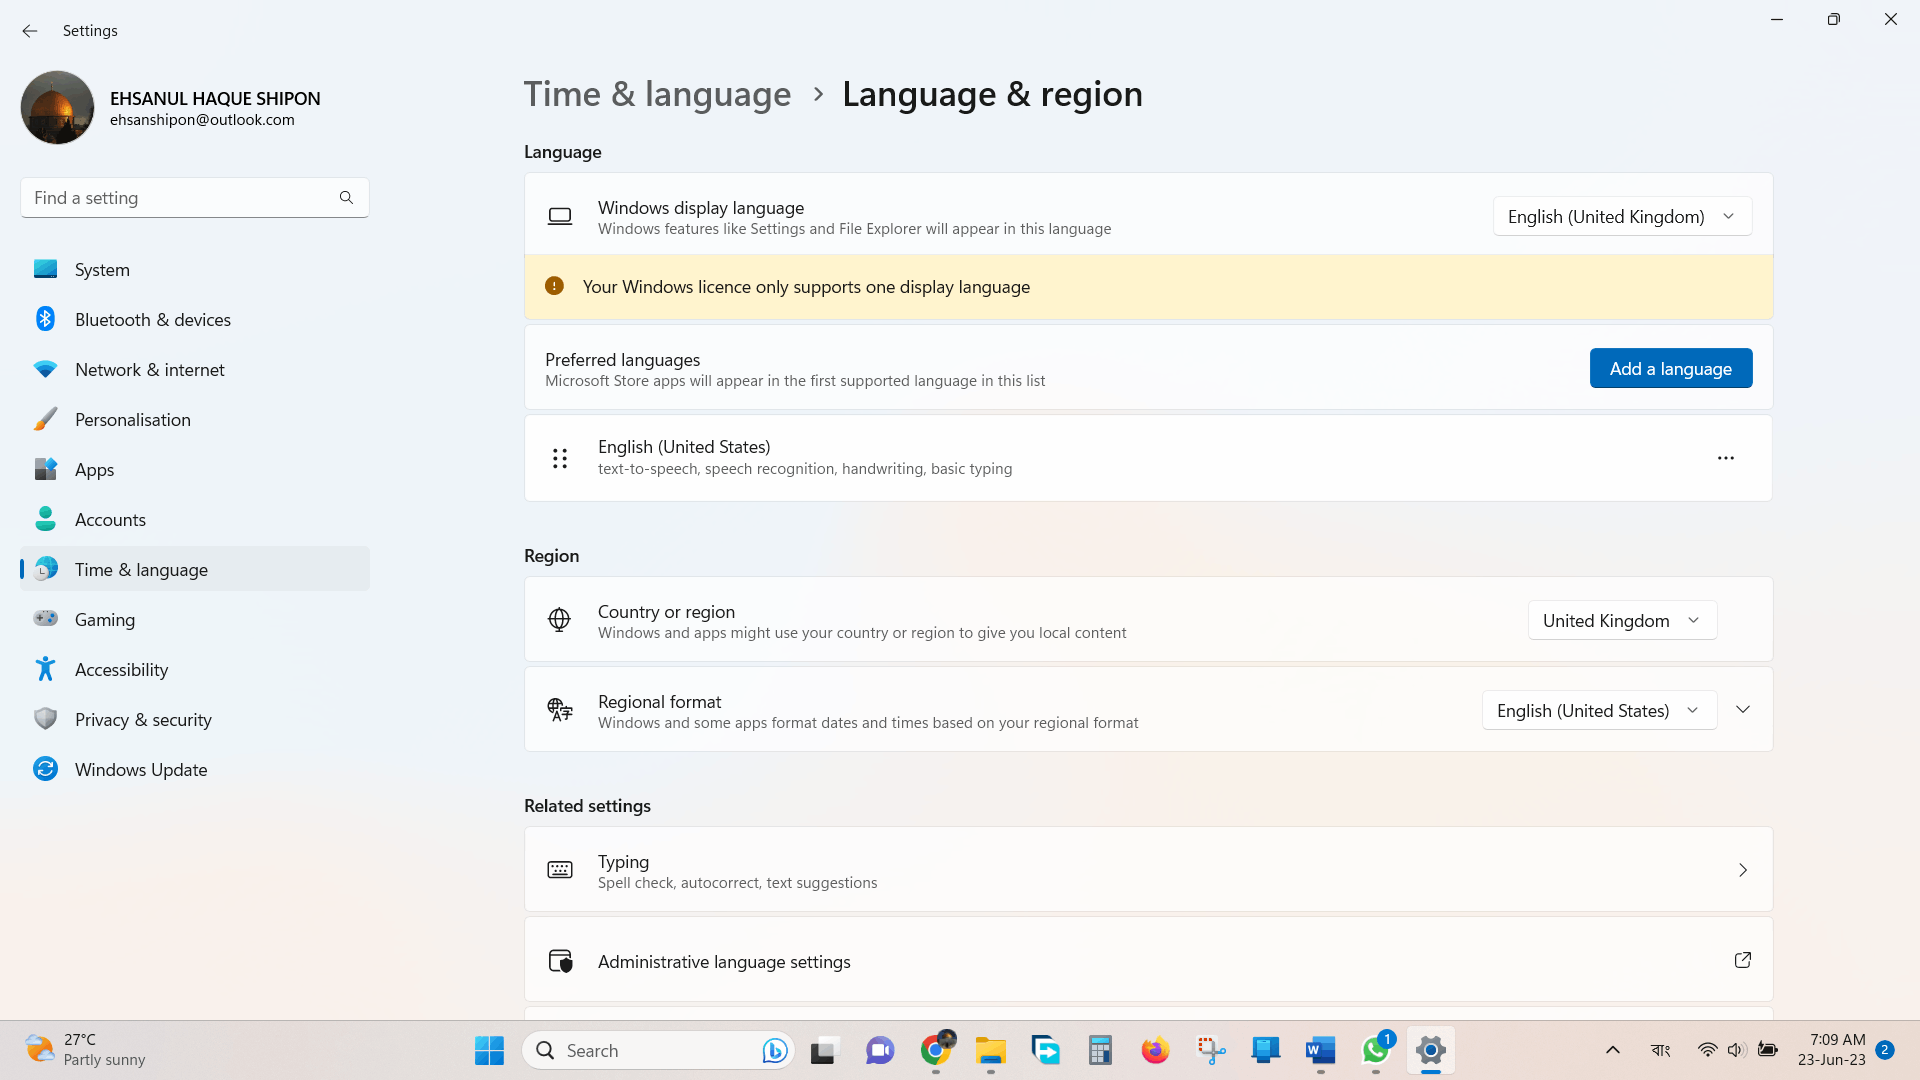Open Apps settings category

click(x=195, y=470)
